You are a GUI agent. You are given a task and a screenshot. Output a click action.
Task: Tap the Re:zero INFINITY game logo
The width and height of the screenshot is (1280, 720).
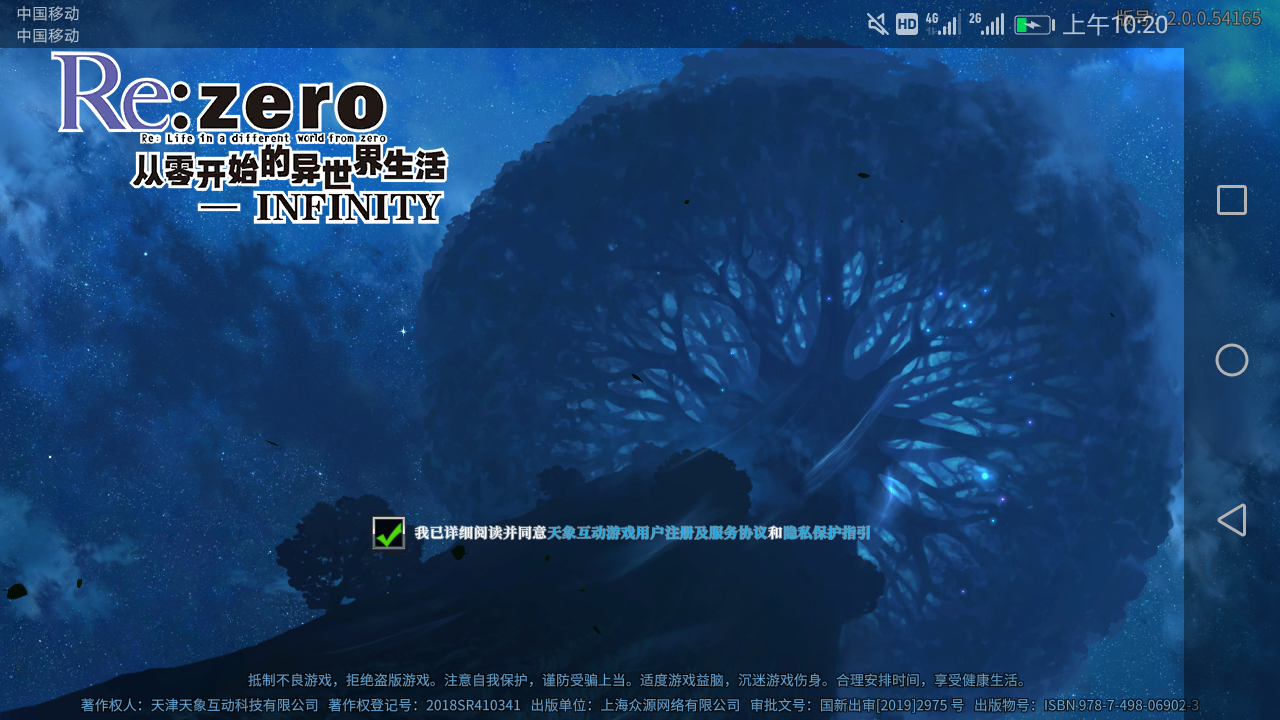(x=250, y=137)
